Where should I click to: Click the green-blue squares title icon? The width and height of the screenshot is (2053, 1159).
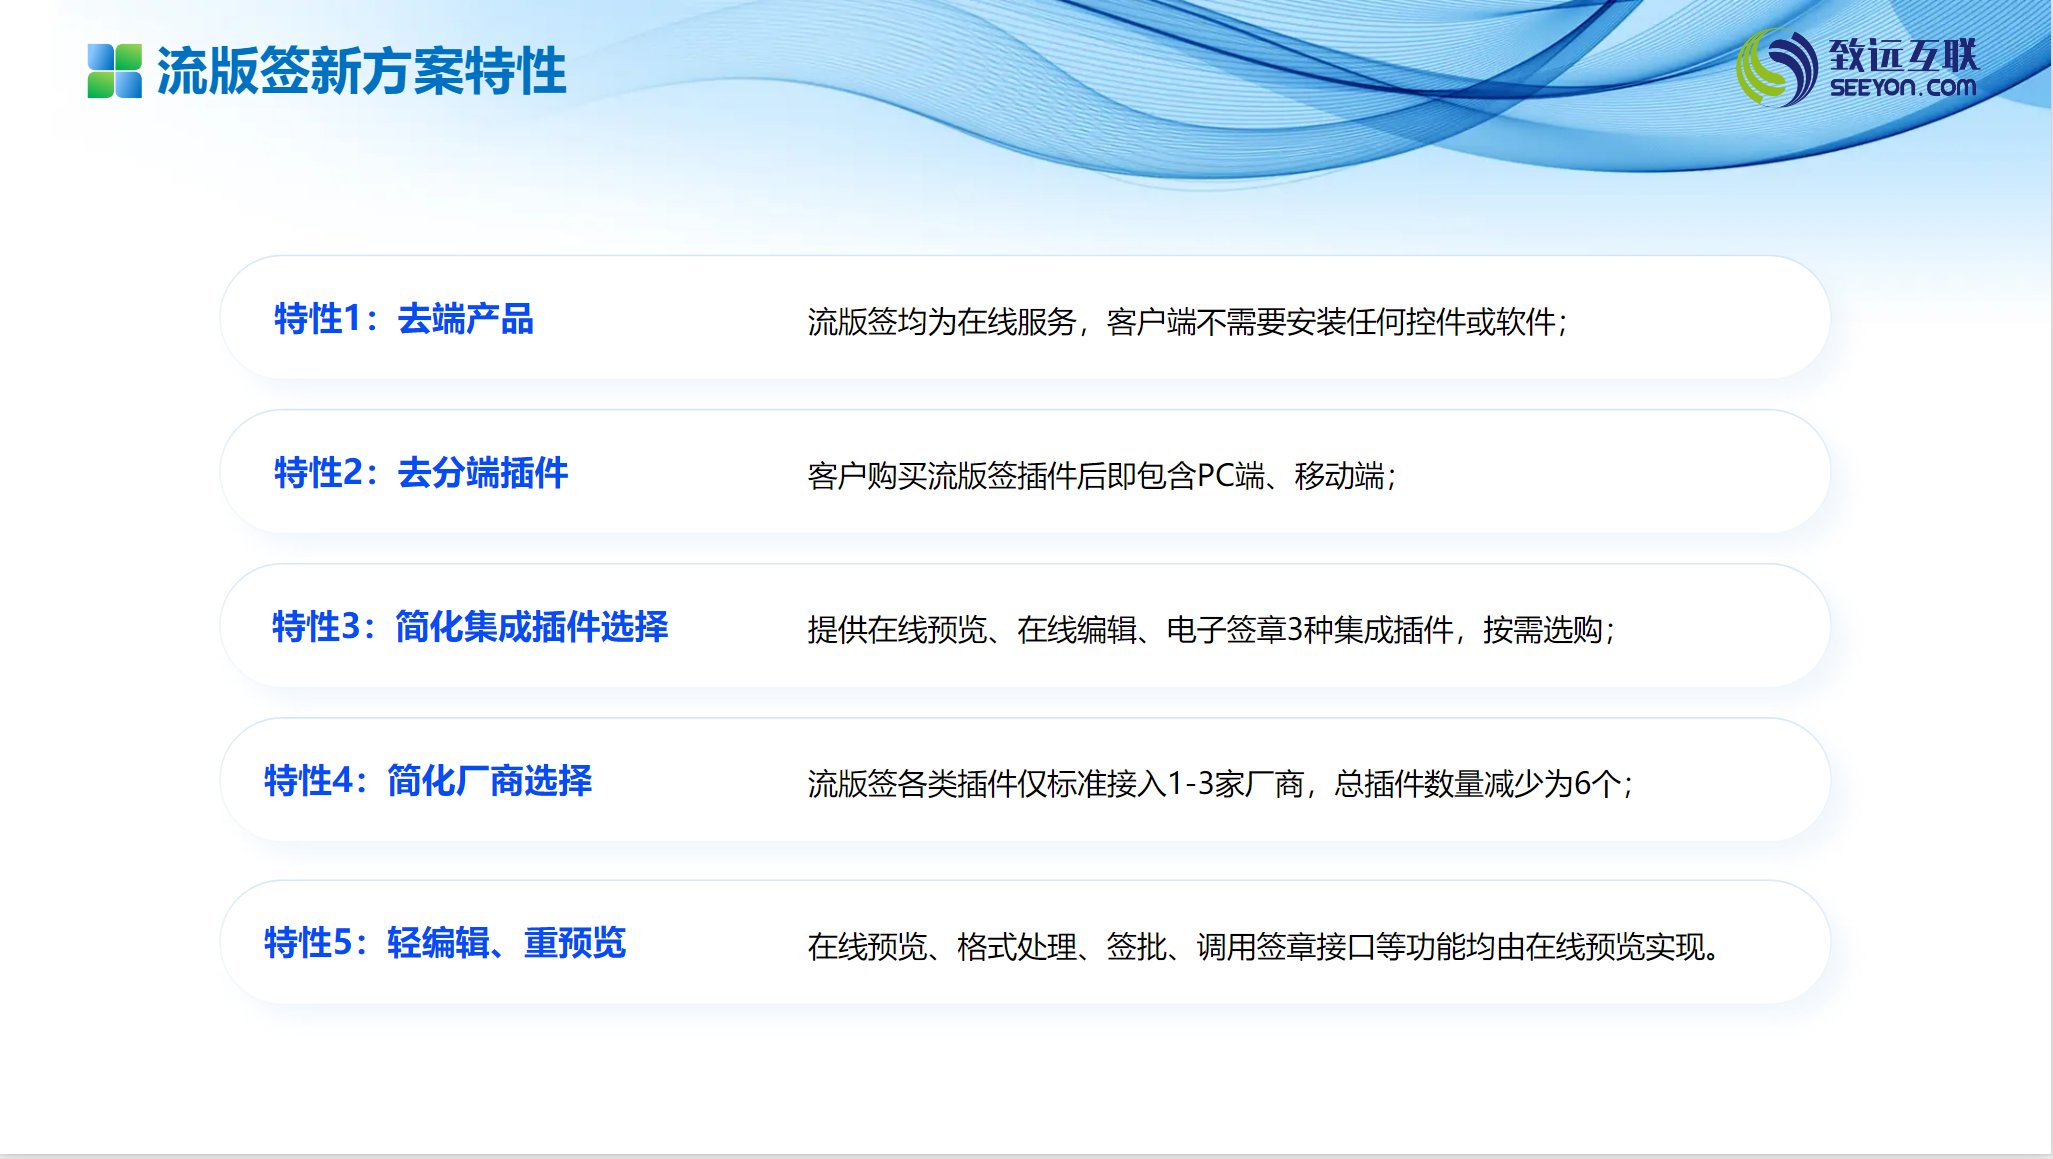[x=114, y=71]
